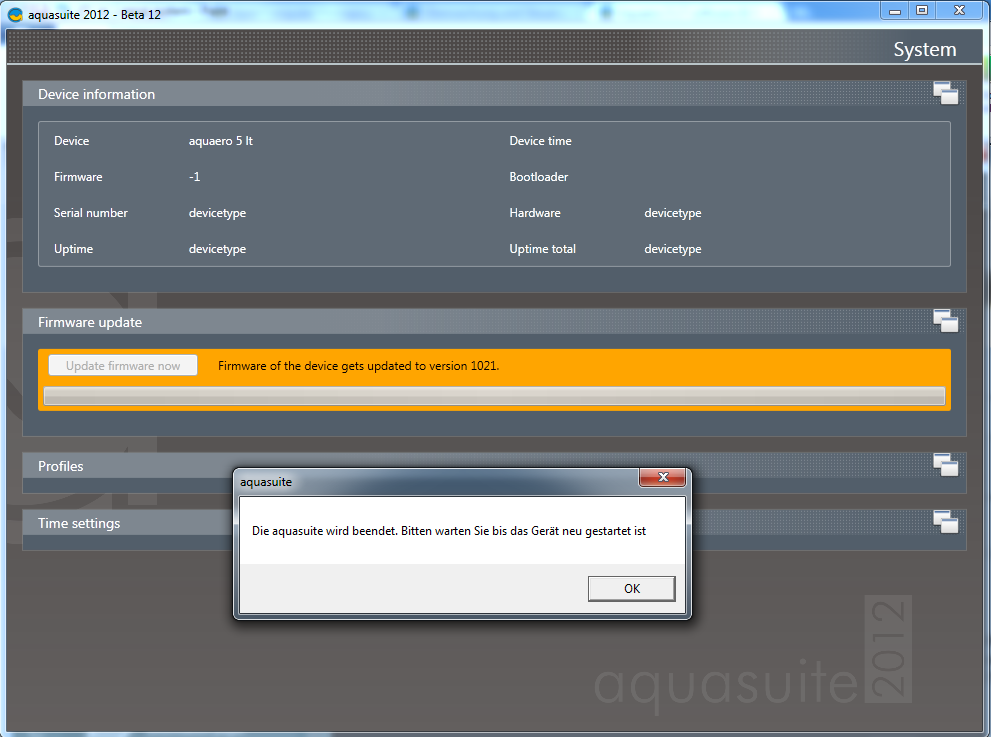991x737 pixels.
Task: Click the Device information header
Action: point(494,94)
